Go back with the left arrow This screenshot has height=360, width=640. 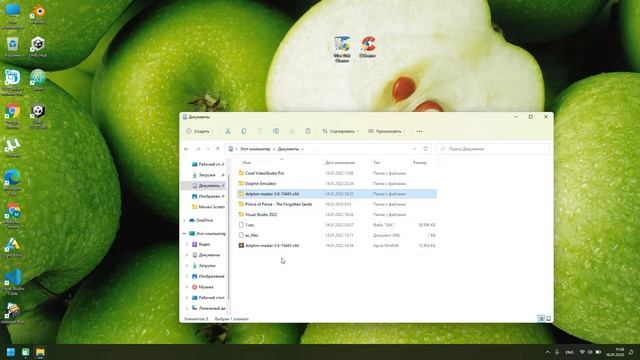pos(187,149)
